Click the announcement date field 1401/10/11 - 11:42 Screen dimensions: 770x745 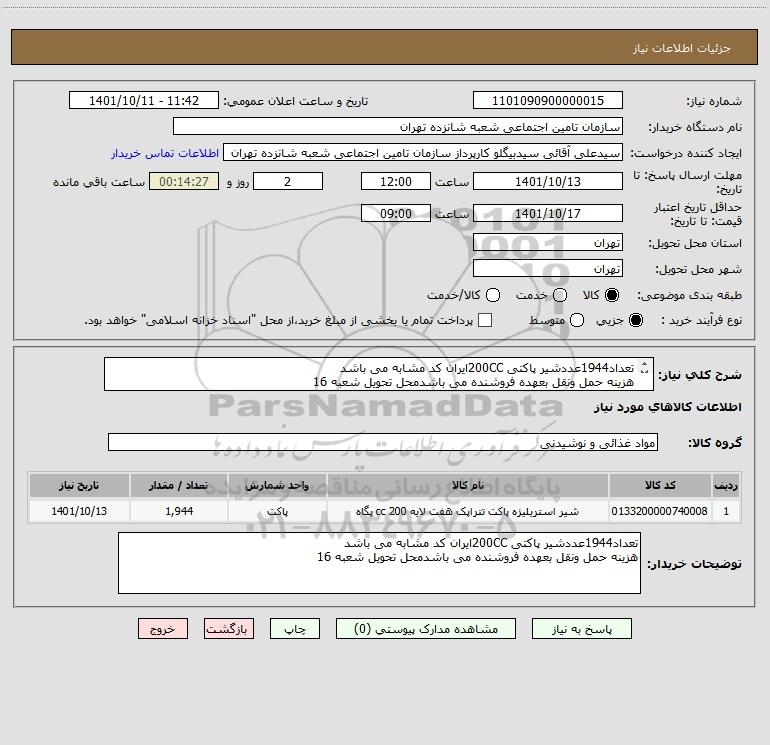coord(143,100)
